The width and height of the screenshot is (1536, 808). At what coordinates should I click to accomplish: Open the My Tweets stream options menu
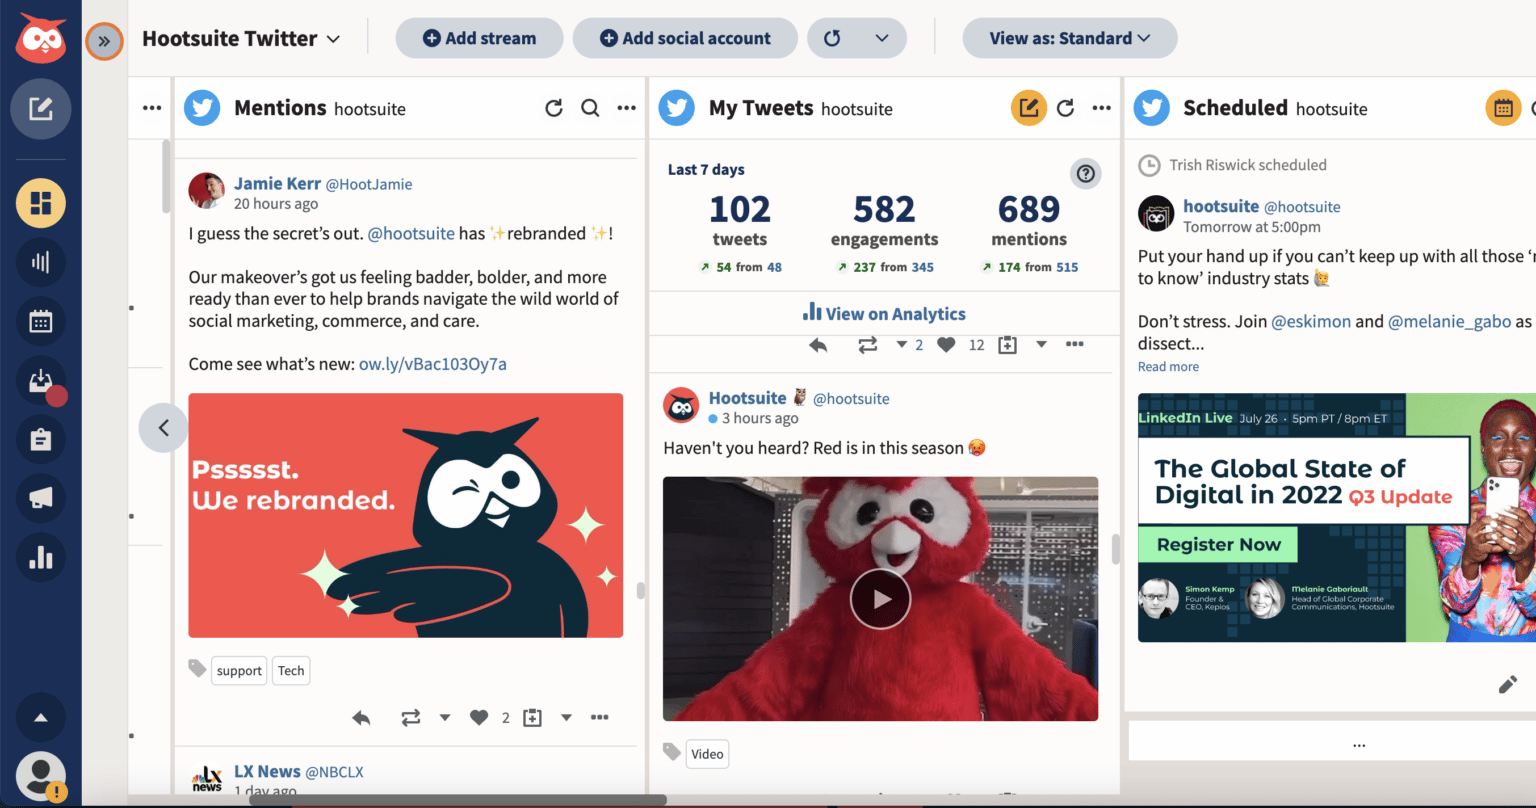pos(1101,108)
